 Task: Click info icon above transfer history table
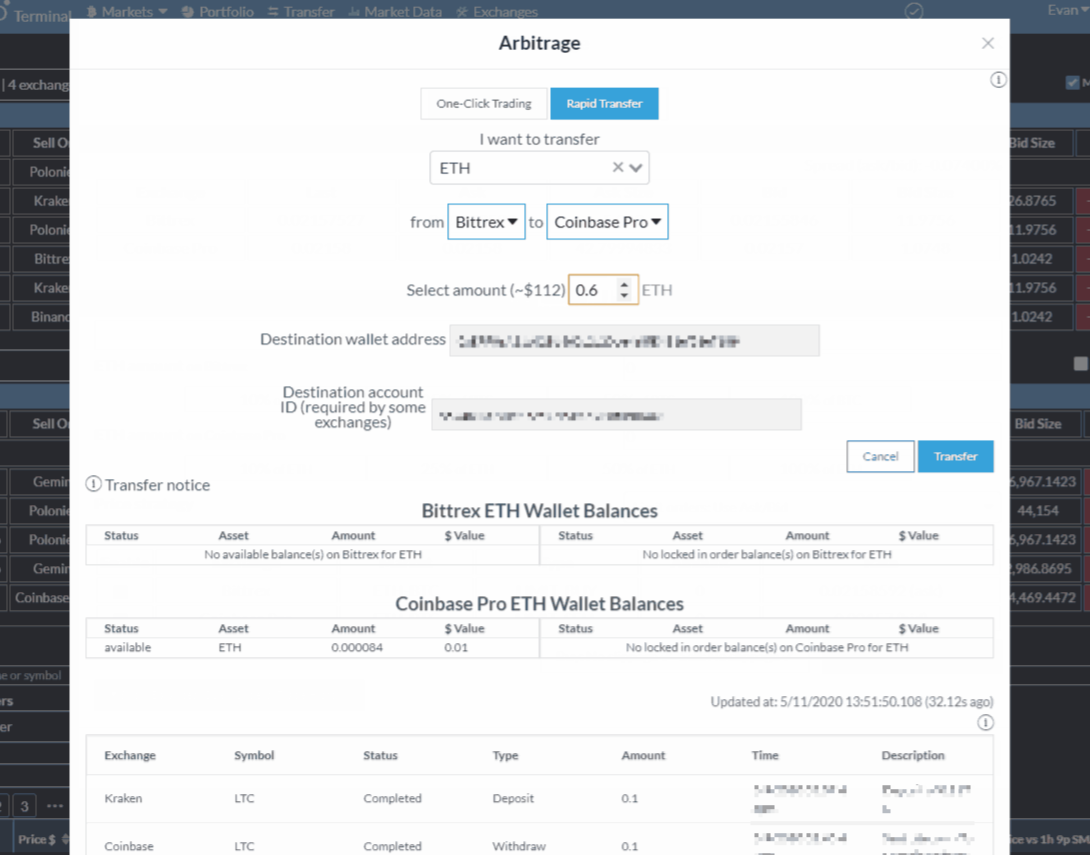(x=985, y=723)
